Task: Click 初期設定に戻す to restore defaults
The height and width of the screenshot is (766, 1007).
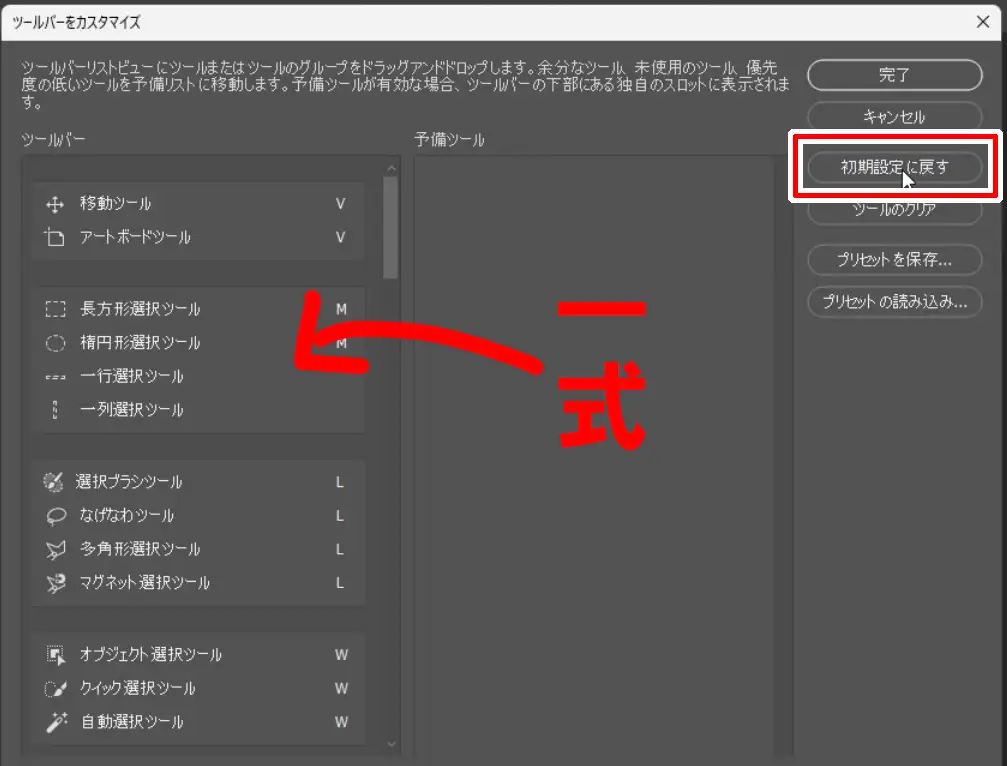Action: point(894,167)
